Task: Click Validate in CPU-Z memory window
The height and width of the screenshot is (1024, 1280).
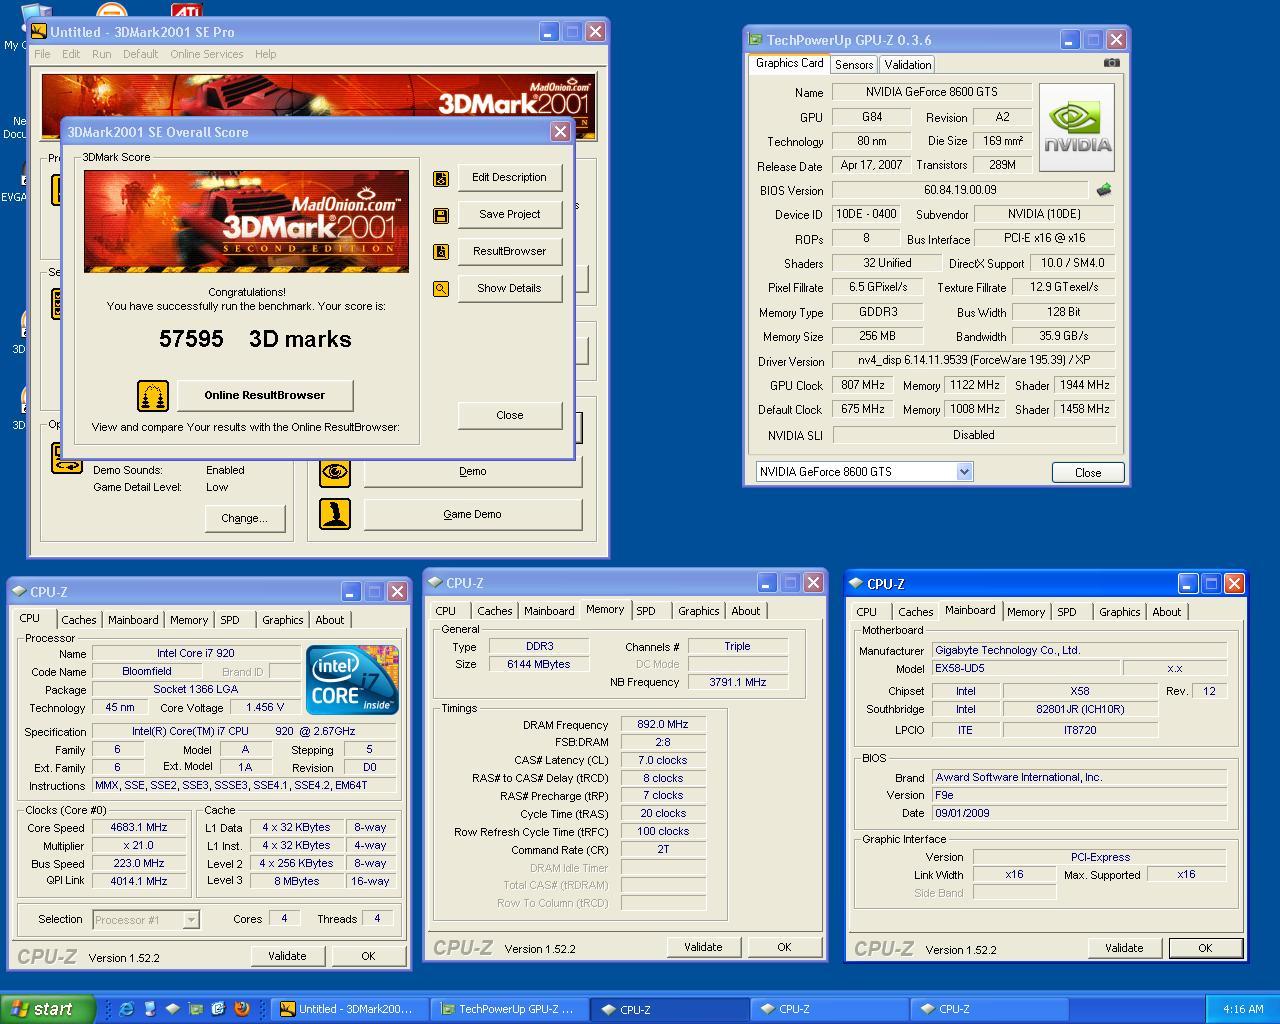Action: coord(703,947)
